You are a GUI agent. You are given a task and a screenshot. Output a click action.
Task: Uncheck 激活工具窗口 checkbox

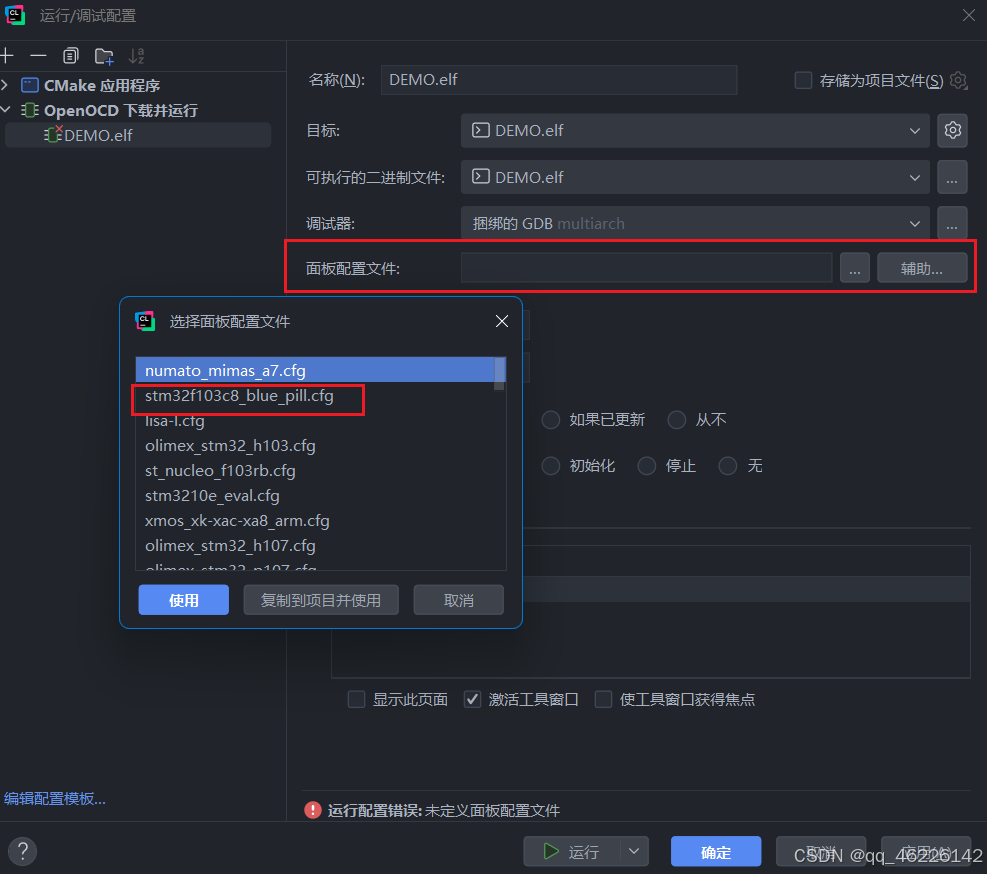pos(472,699)
